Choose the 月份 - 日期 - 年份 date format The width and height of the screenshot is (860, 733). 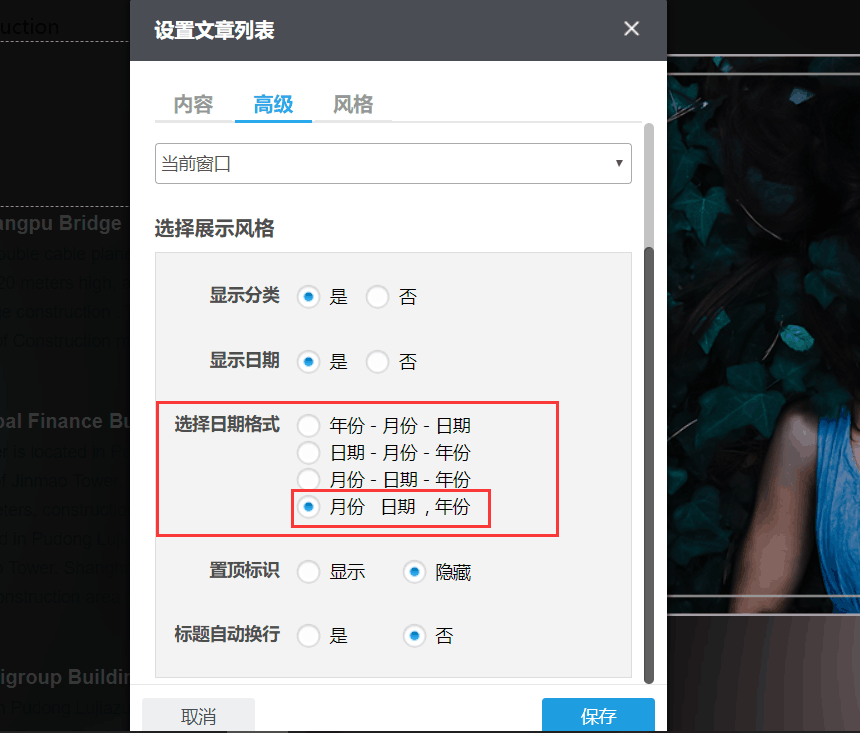[308, 479]
